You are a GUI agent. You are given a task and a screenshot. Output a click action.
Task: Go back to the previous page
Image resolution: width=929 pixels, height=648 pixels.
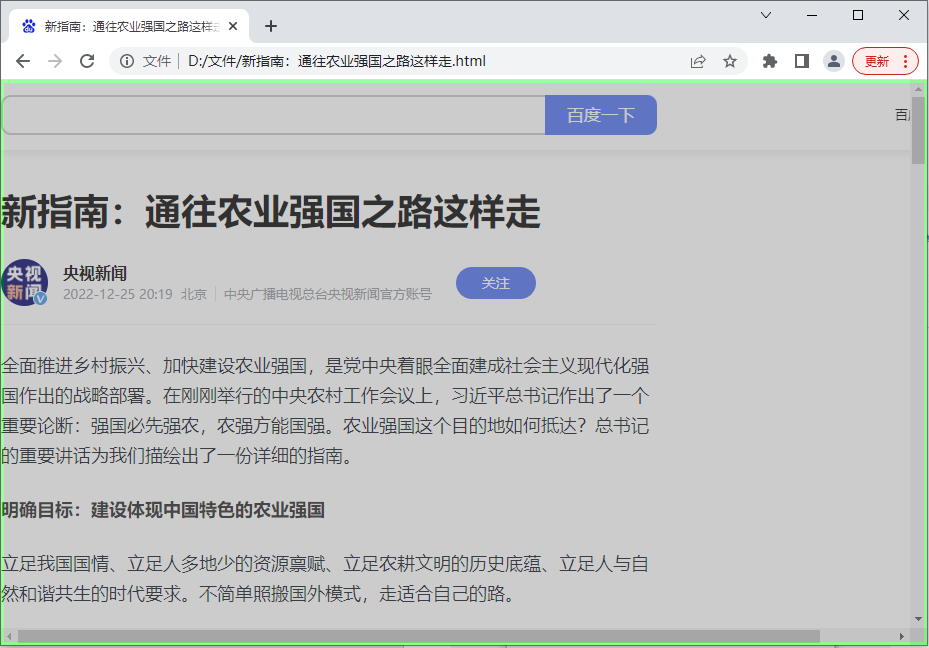[23, 60]
